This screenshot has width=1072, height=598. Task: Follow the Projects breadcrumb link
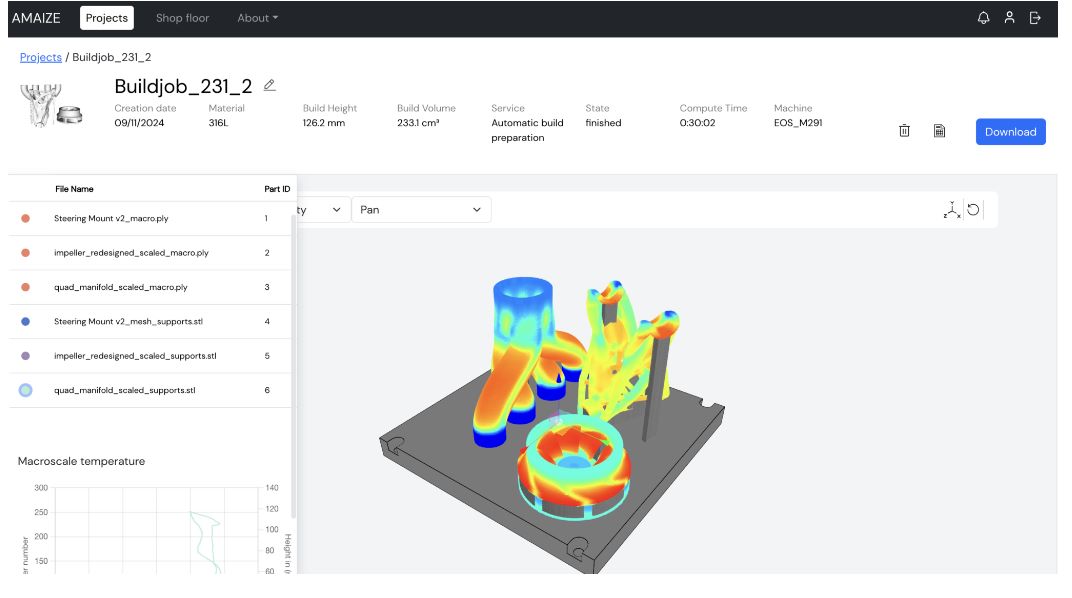point(40,58)
